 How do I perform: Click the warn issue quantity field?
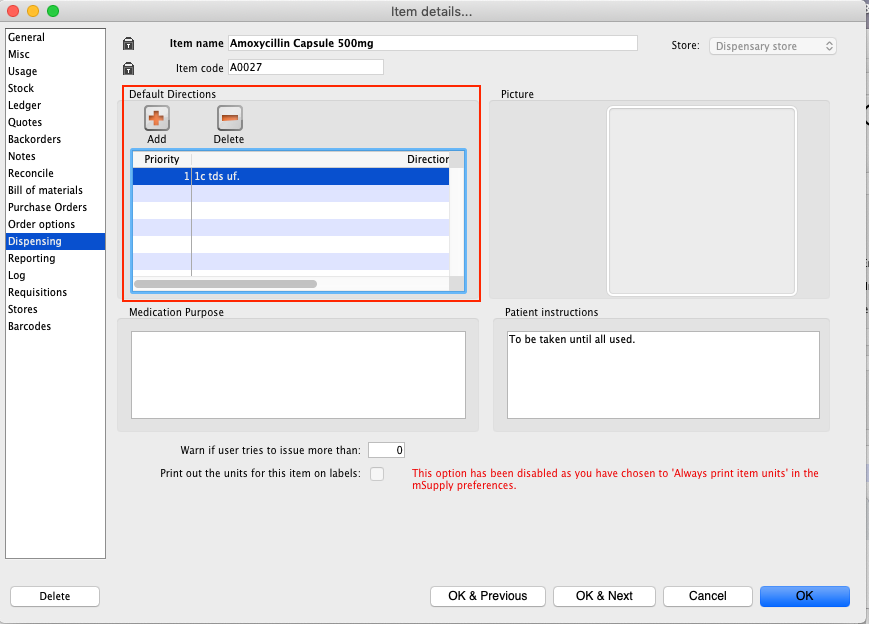[386, 450]
